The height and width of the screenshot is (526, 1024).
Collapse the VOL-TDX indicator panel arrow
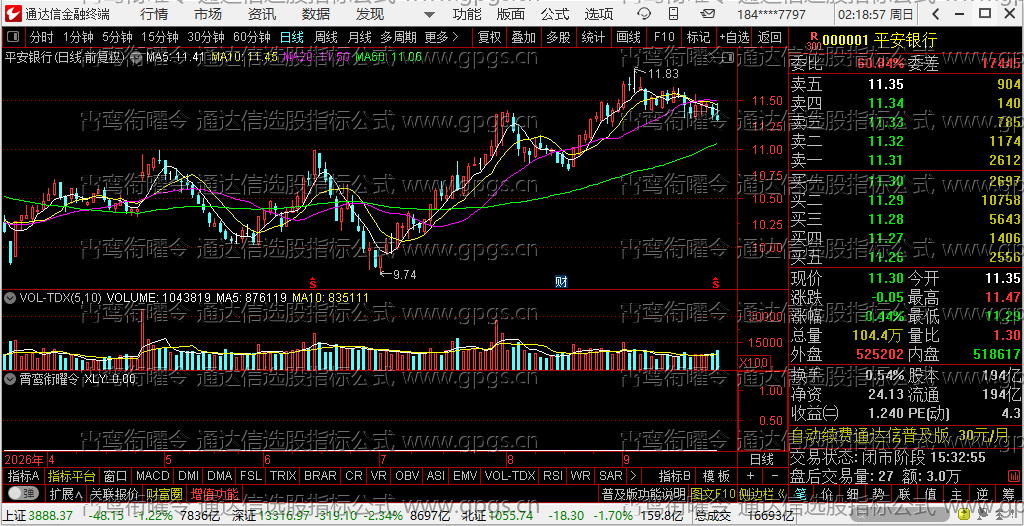[x=10, y=297]
